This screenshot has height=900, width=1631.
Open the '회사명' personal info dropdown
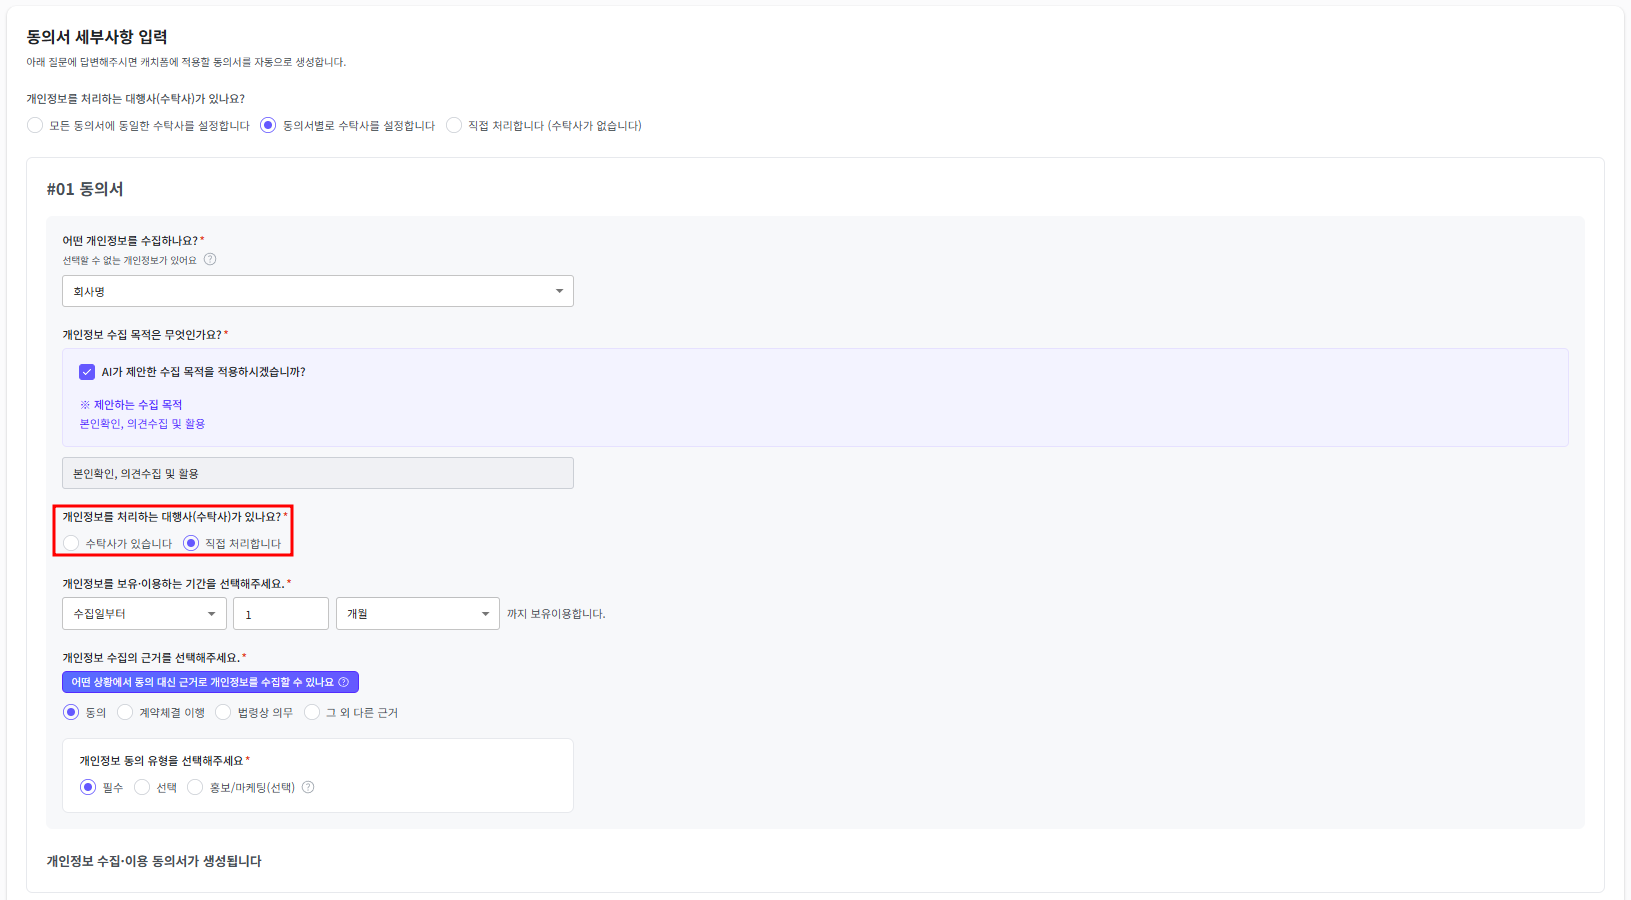pyautogui.click(x=318, y=291)
